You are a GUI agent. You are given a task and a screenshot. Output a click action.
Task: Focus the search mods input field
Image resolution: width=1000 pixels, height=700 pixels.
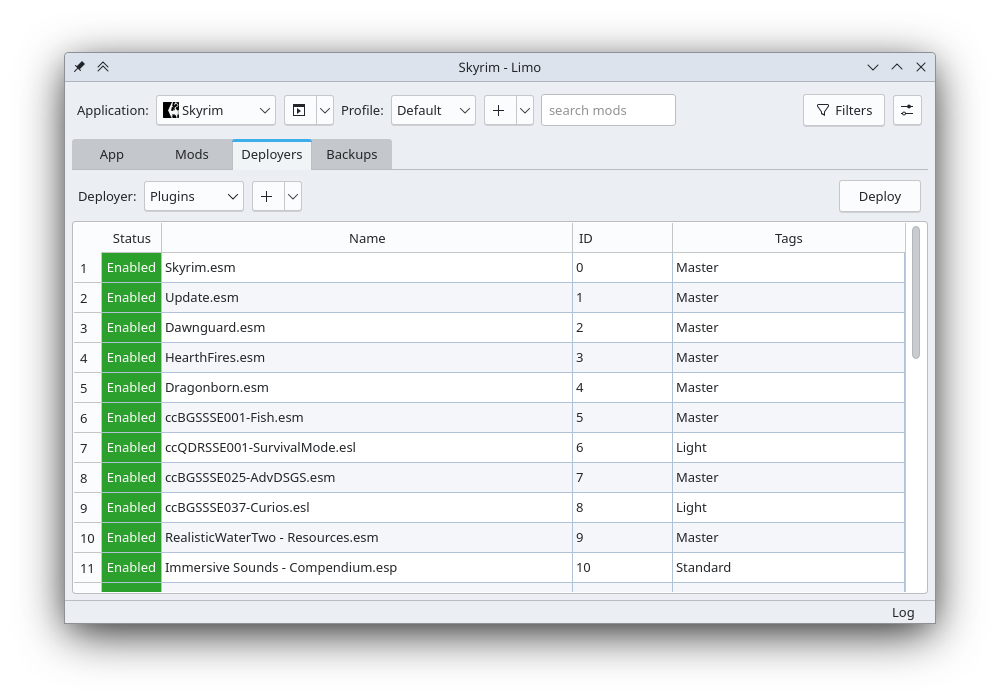(608, 110)
